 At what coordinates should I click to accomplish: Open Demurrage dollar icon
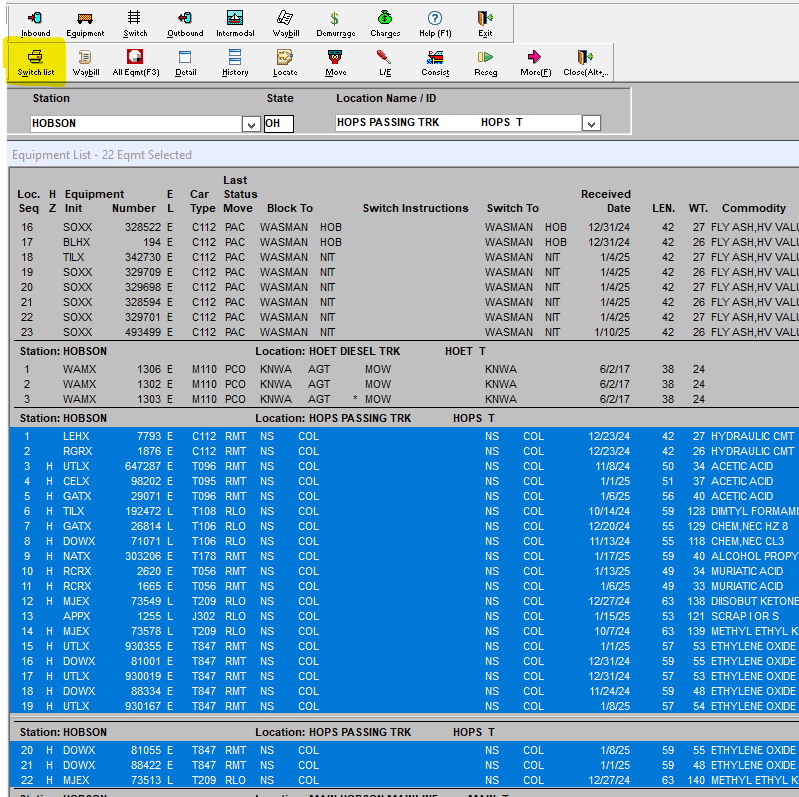(x=335, y=24)
